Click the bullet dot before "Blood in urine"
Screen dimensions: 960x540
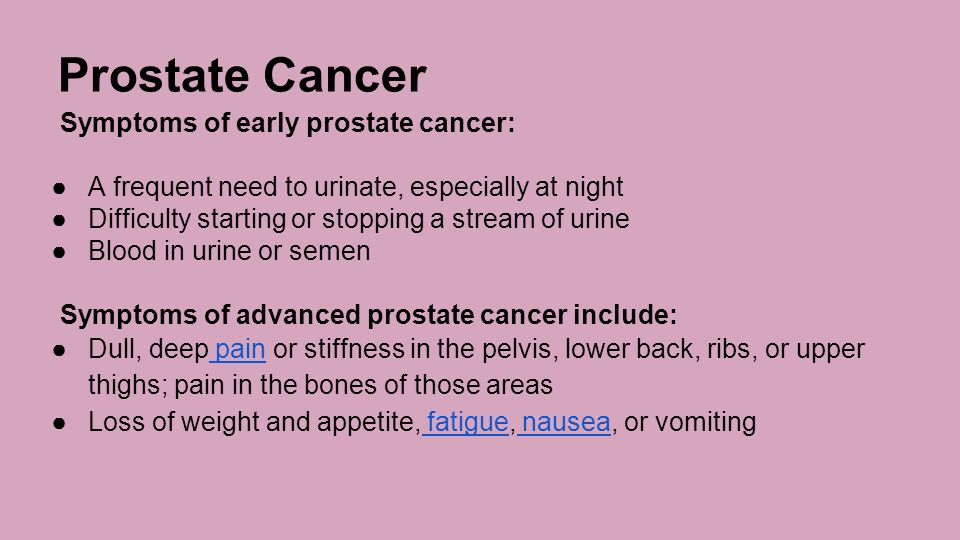pyautogui.click(x=59, y=252)
